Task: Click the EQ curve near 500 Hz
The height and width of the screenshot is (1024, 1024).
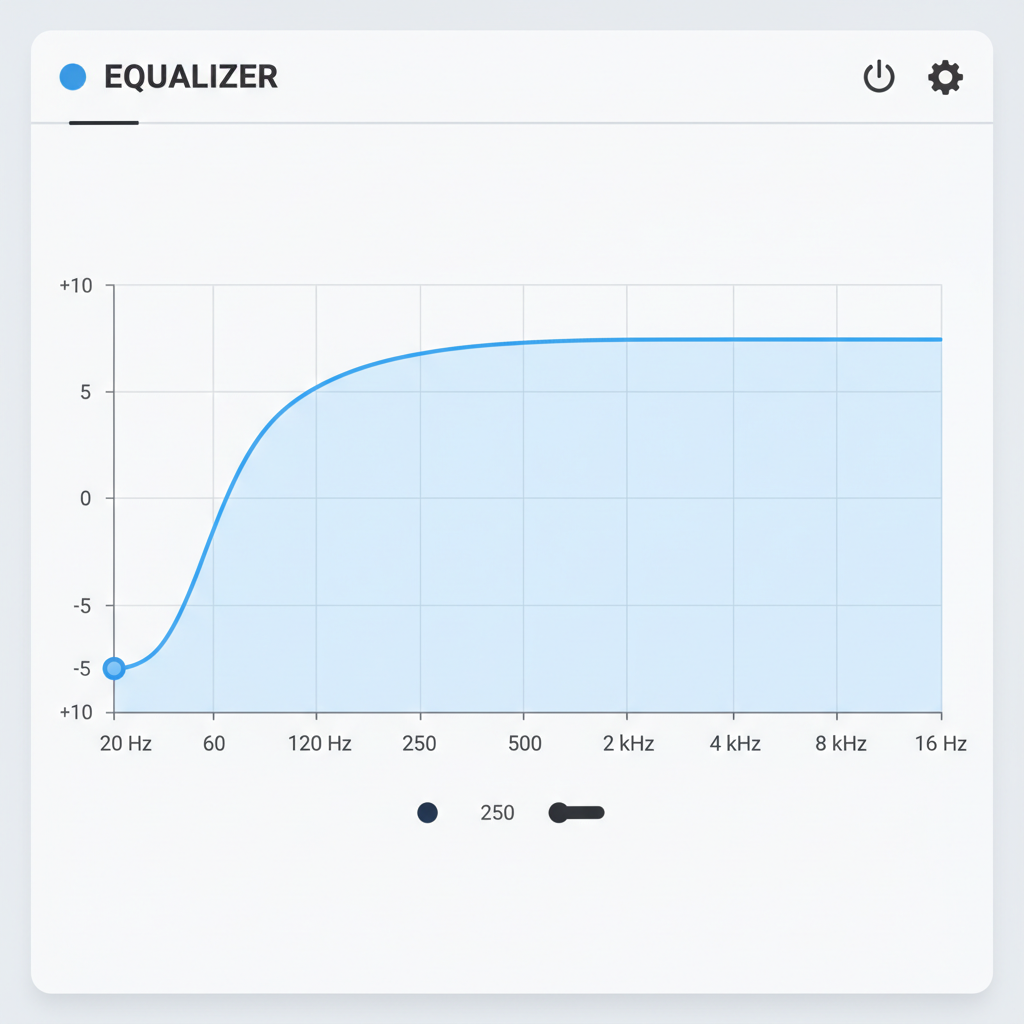Action: click(x=525, y=339)
